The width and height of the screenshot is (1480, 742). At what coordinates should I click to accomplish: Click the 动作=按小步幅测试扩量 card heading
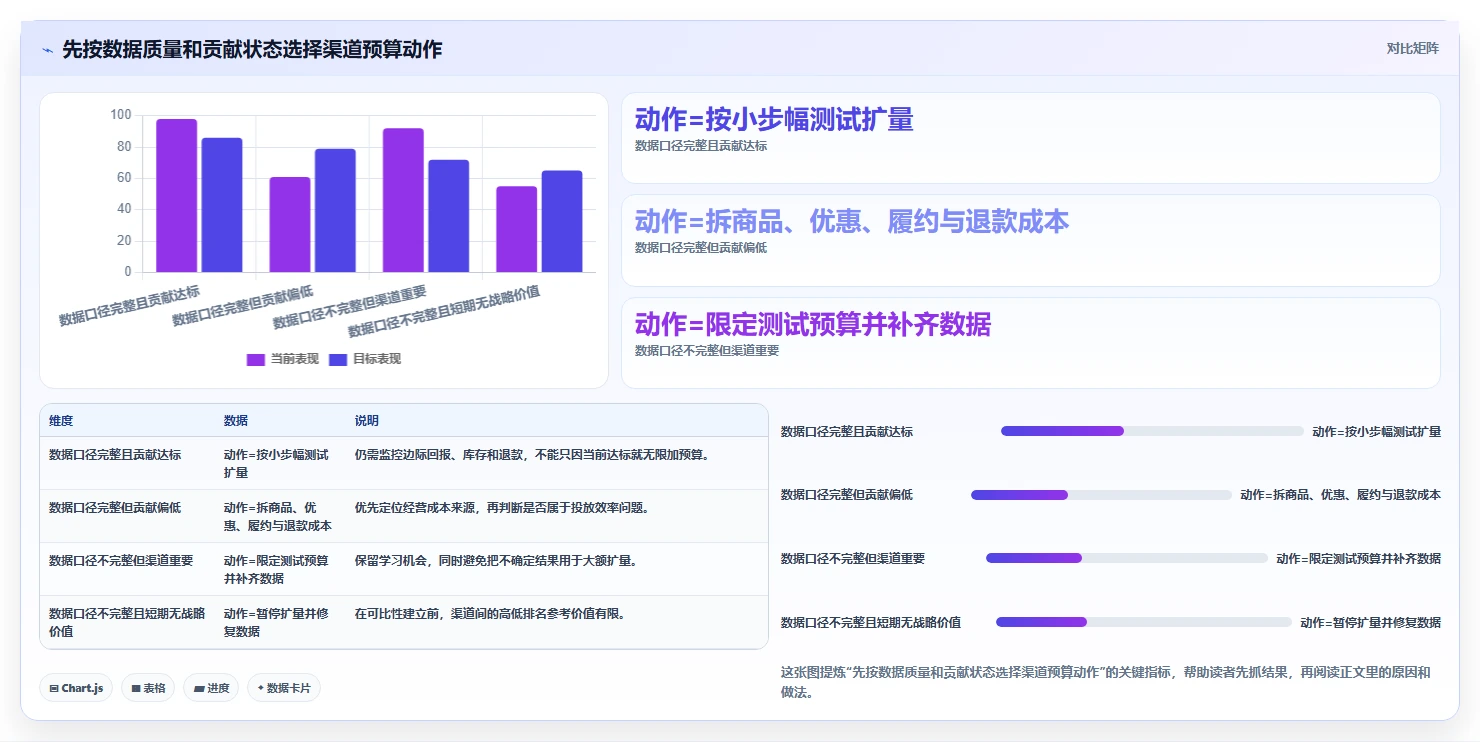[x=774, y=120]
